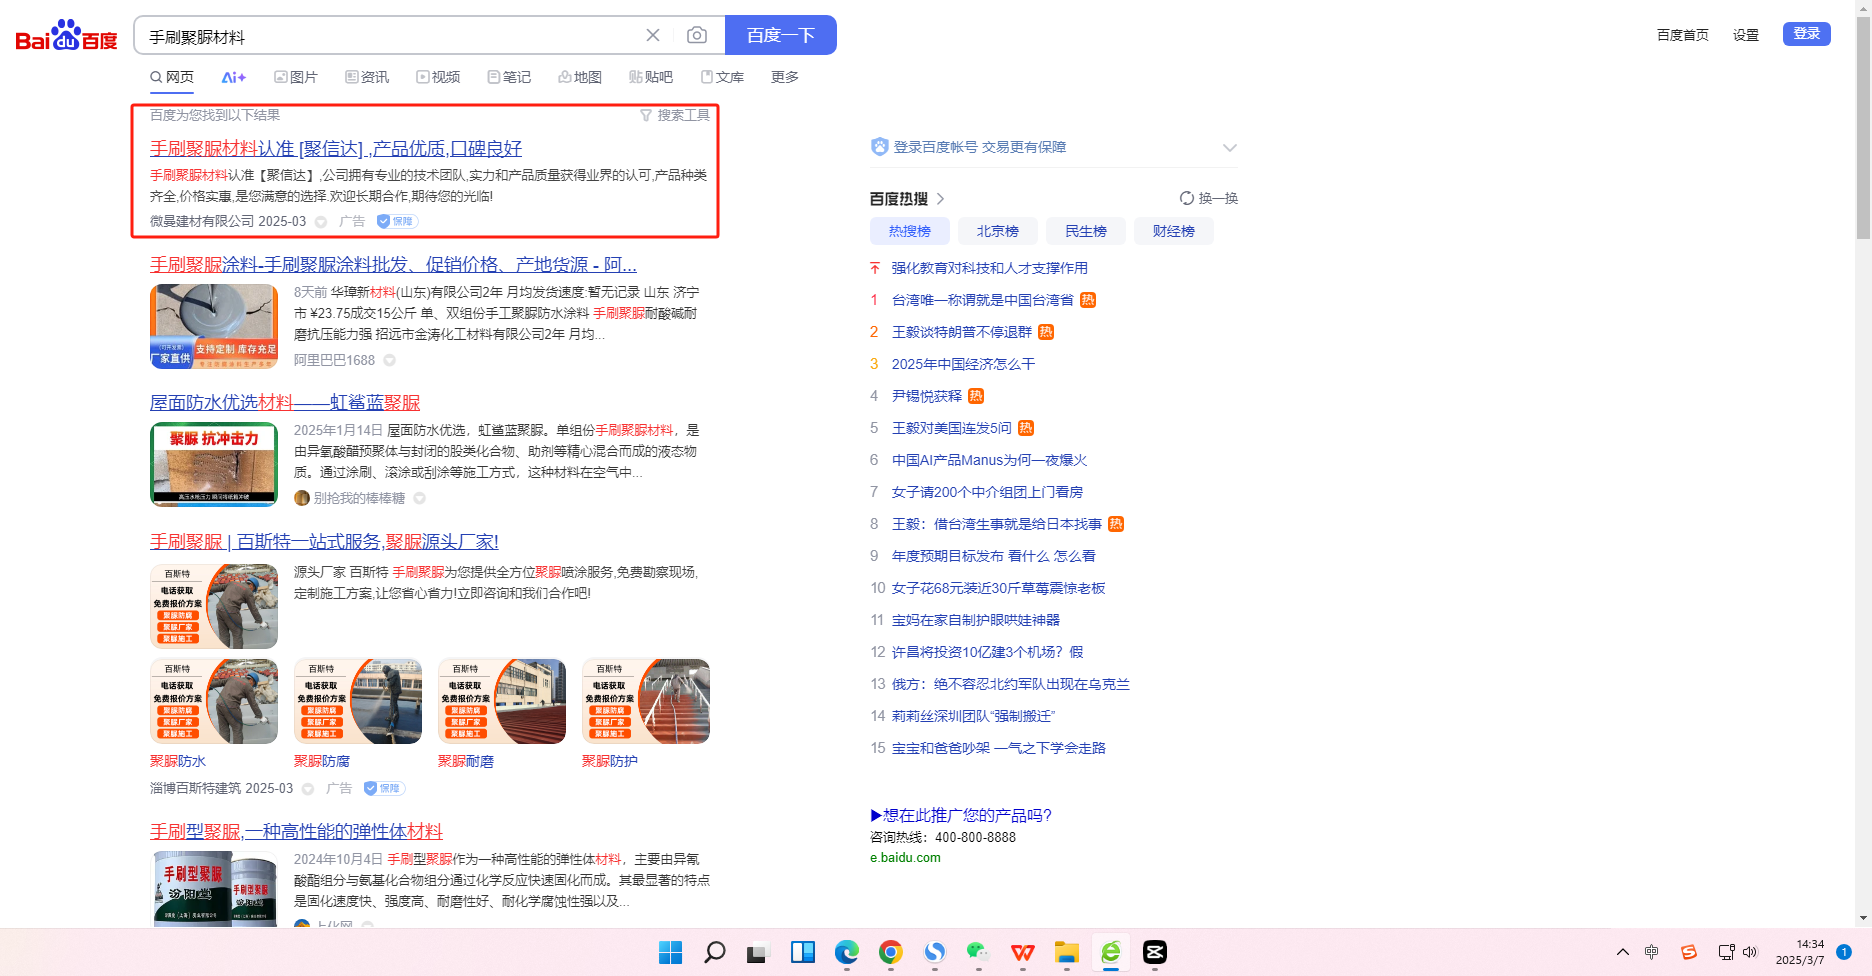Toggle the Chinese input mode indicator

[x=1652, y=952]
